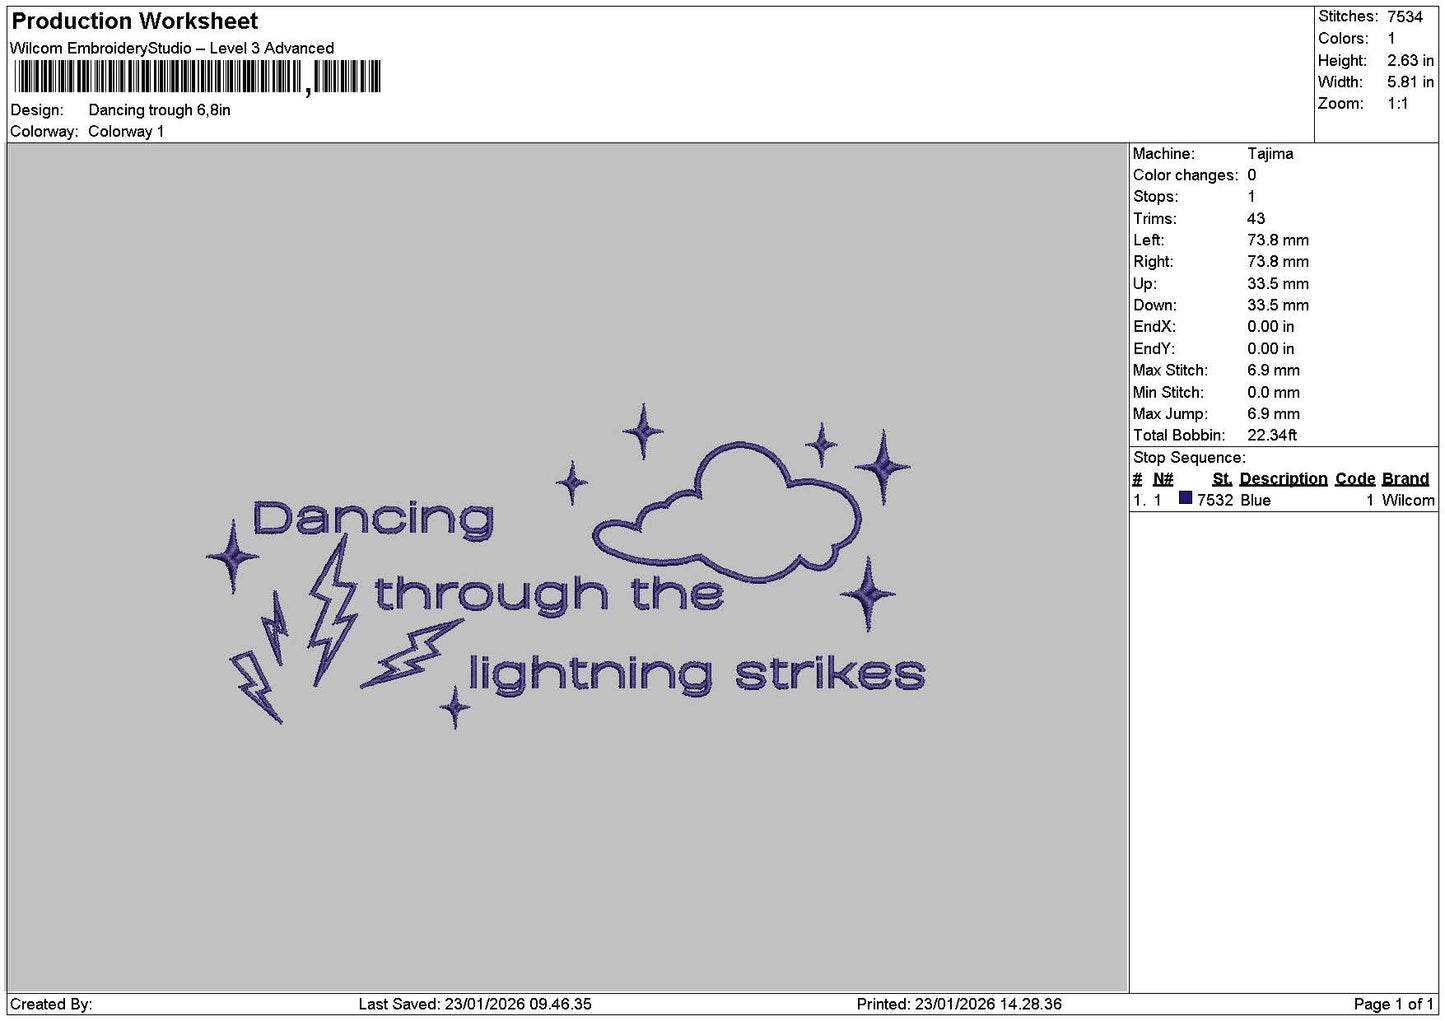Click the "Code" column header
This screenshot has width=1445, height=1021.
pyautogui.click(x=1355, y=479)
